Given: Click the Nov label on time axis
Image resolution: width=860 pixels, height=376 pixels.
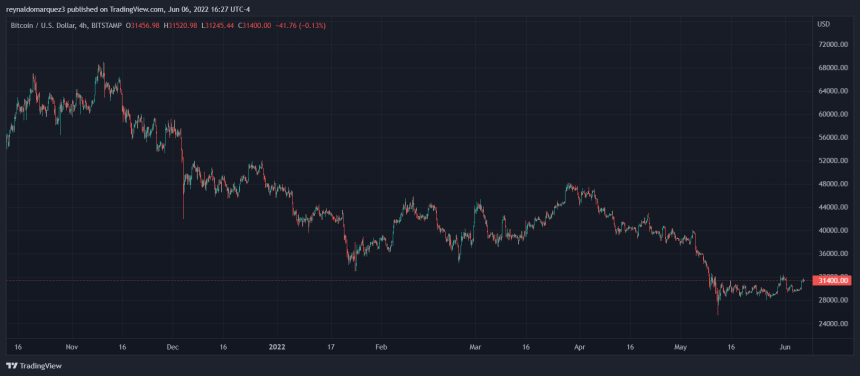Looking at the screenshot, I should pos(72,347).
